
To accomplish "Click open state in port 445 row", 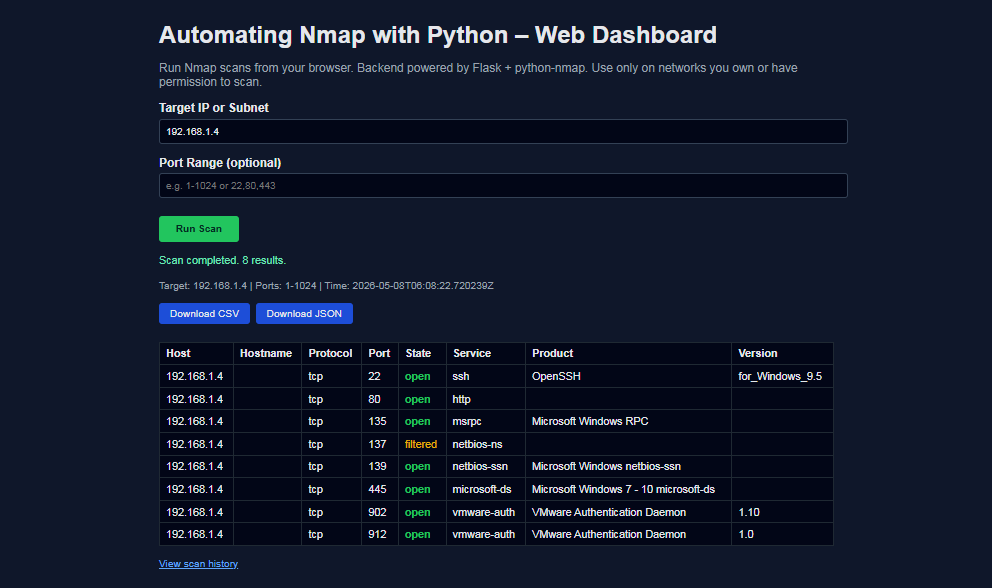I will point(422,489).
